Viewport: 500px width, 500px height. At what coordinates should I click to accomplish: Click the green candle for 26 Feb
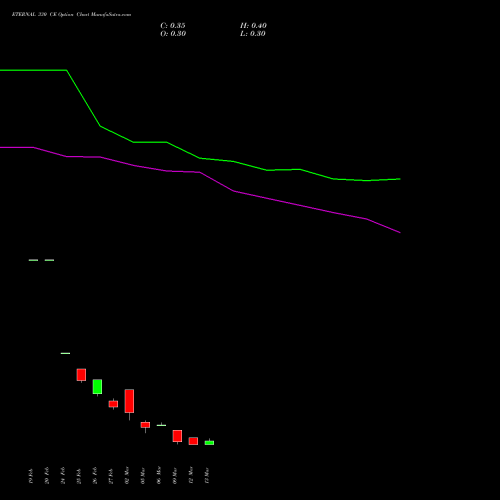click(97, 387)
